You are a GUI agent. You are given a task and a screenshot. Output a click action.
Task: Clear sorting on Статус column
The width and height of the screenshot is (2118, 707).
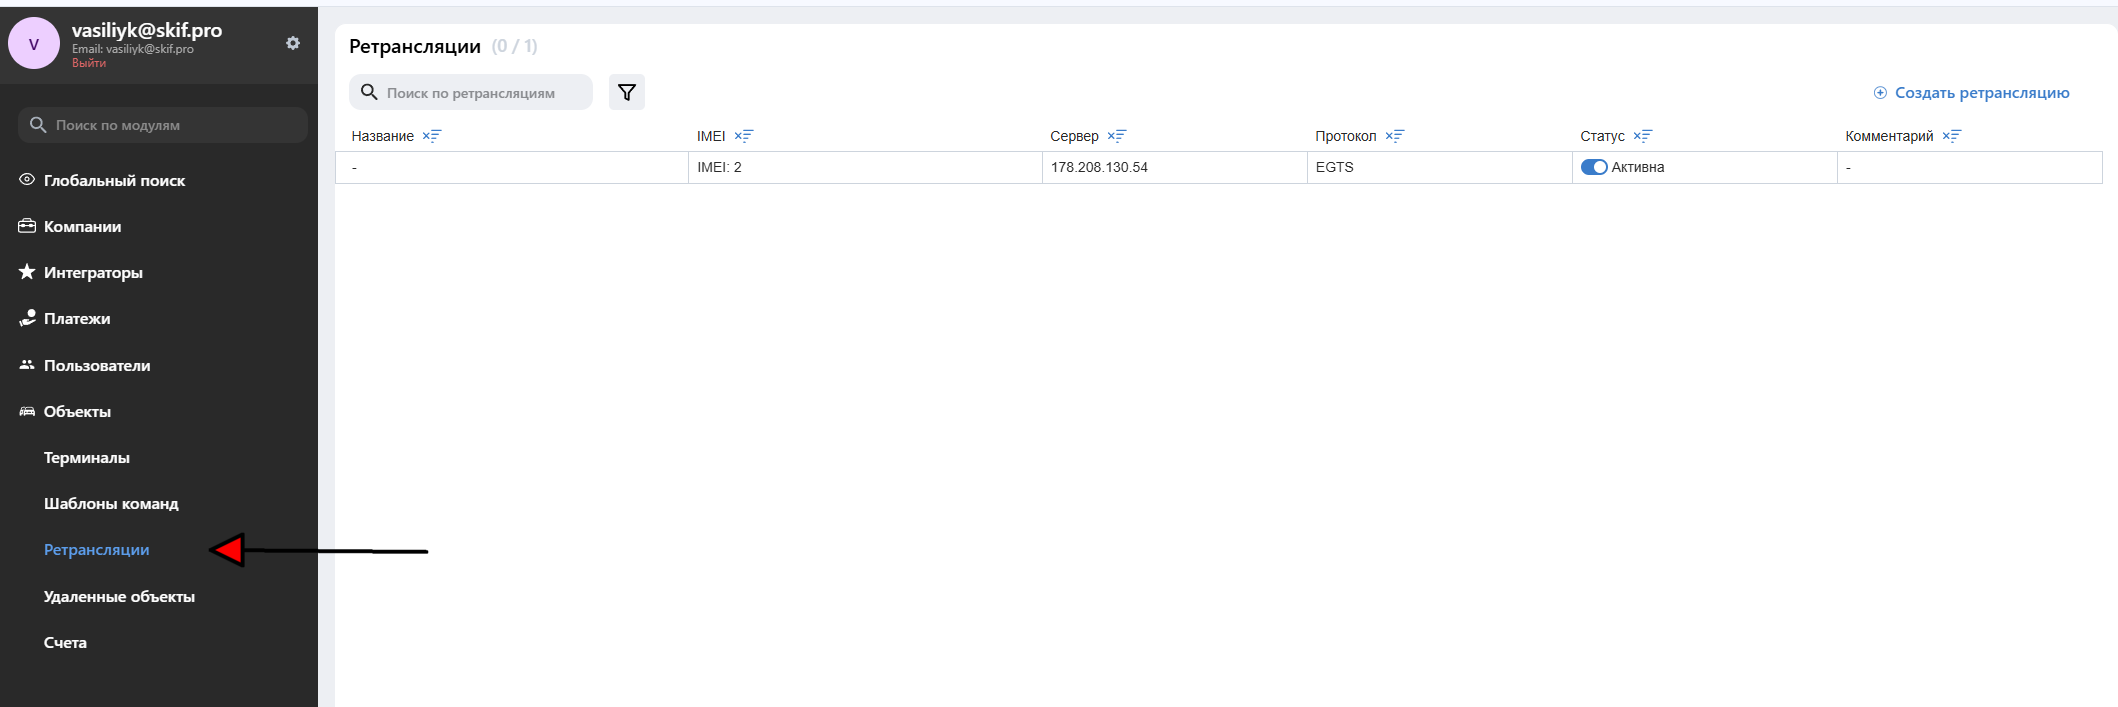pos(1643,136)
